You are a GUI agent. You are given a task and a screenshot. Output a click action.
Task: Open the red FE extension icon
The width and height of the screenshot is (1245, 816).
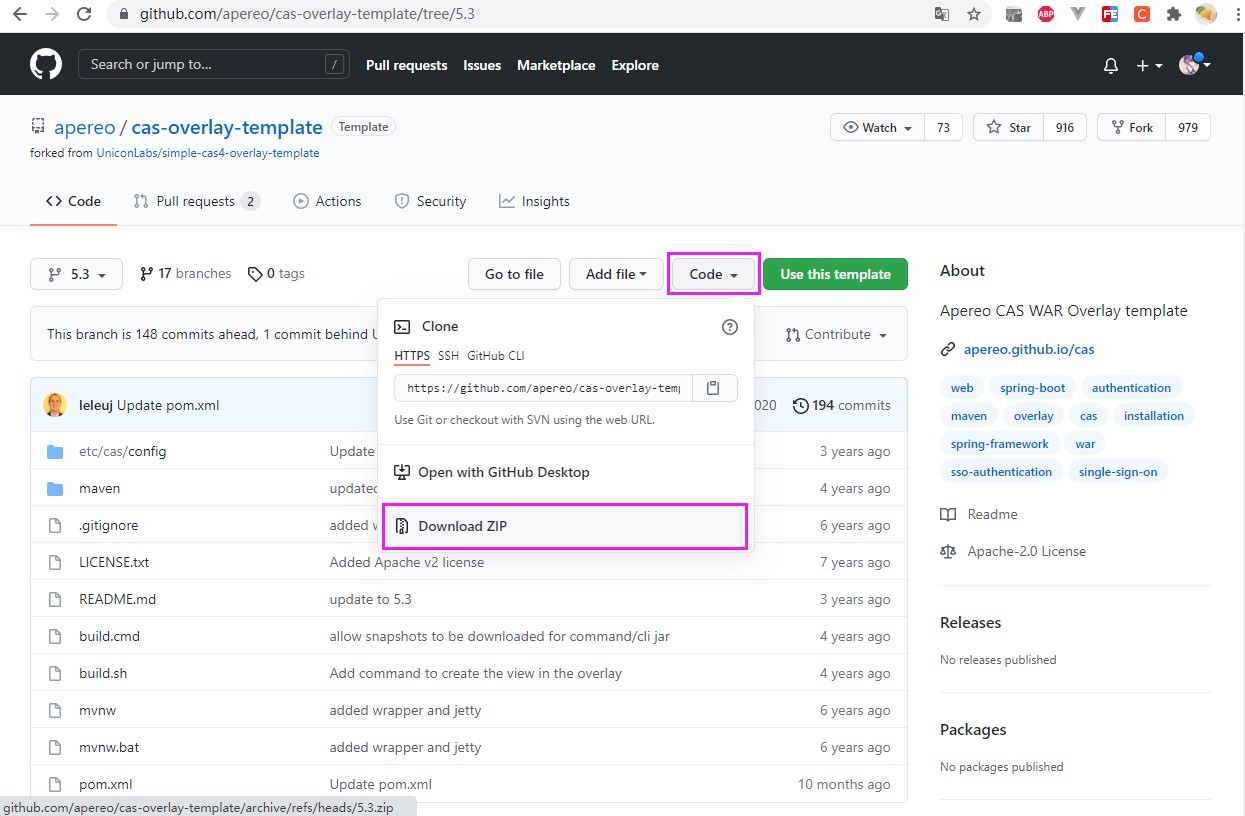[x=1110, y=14]
